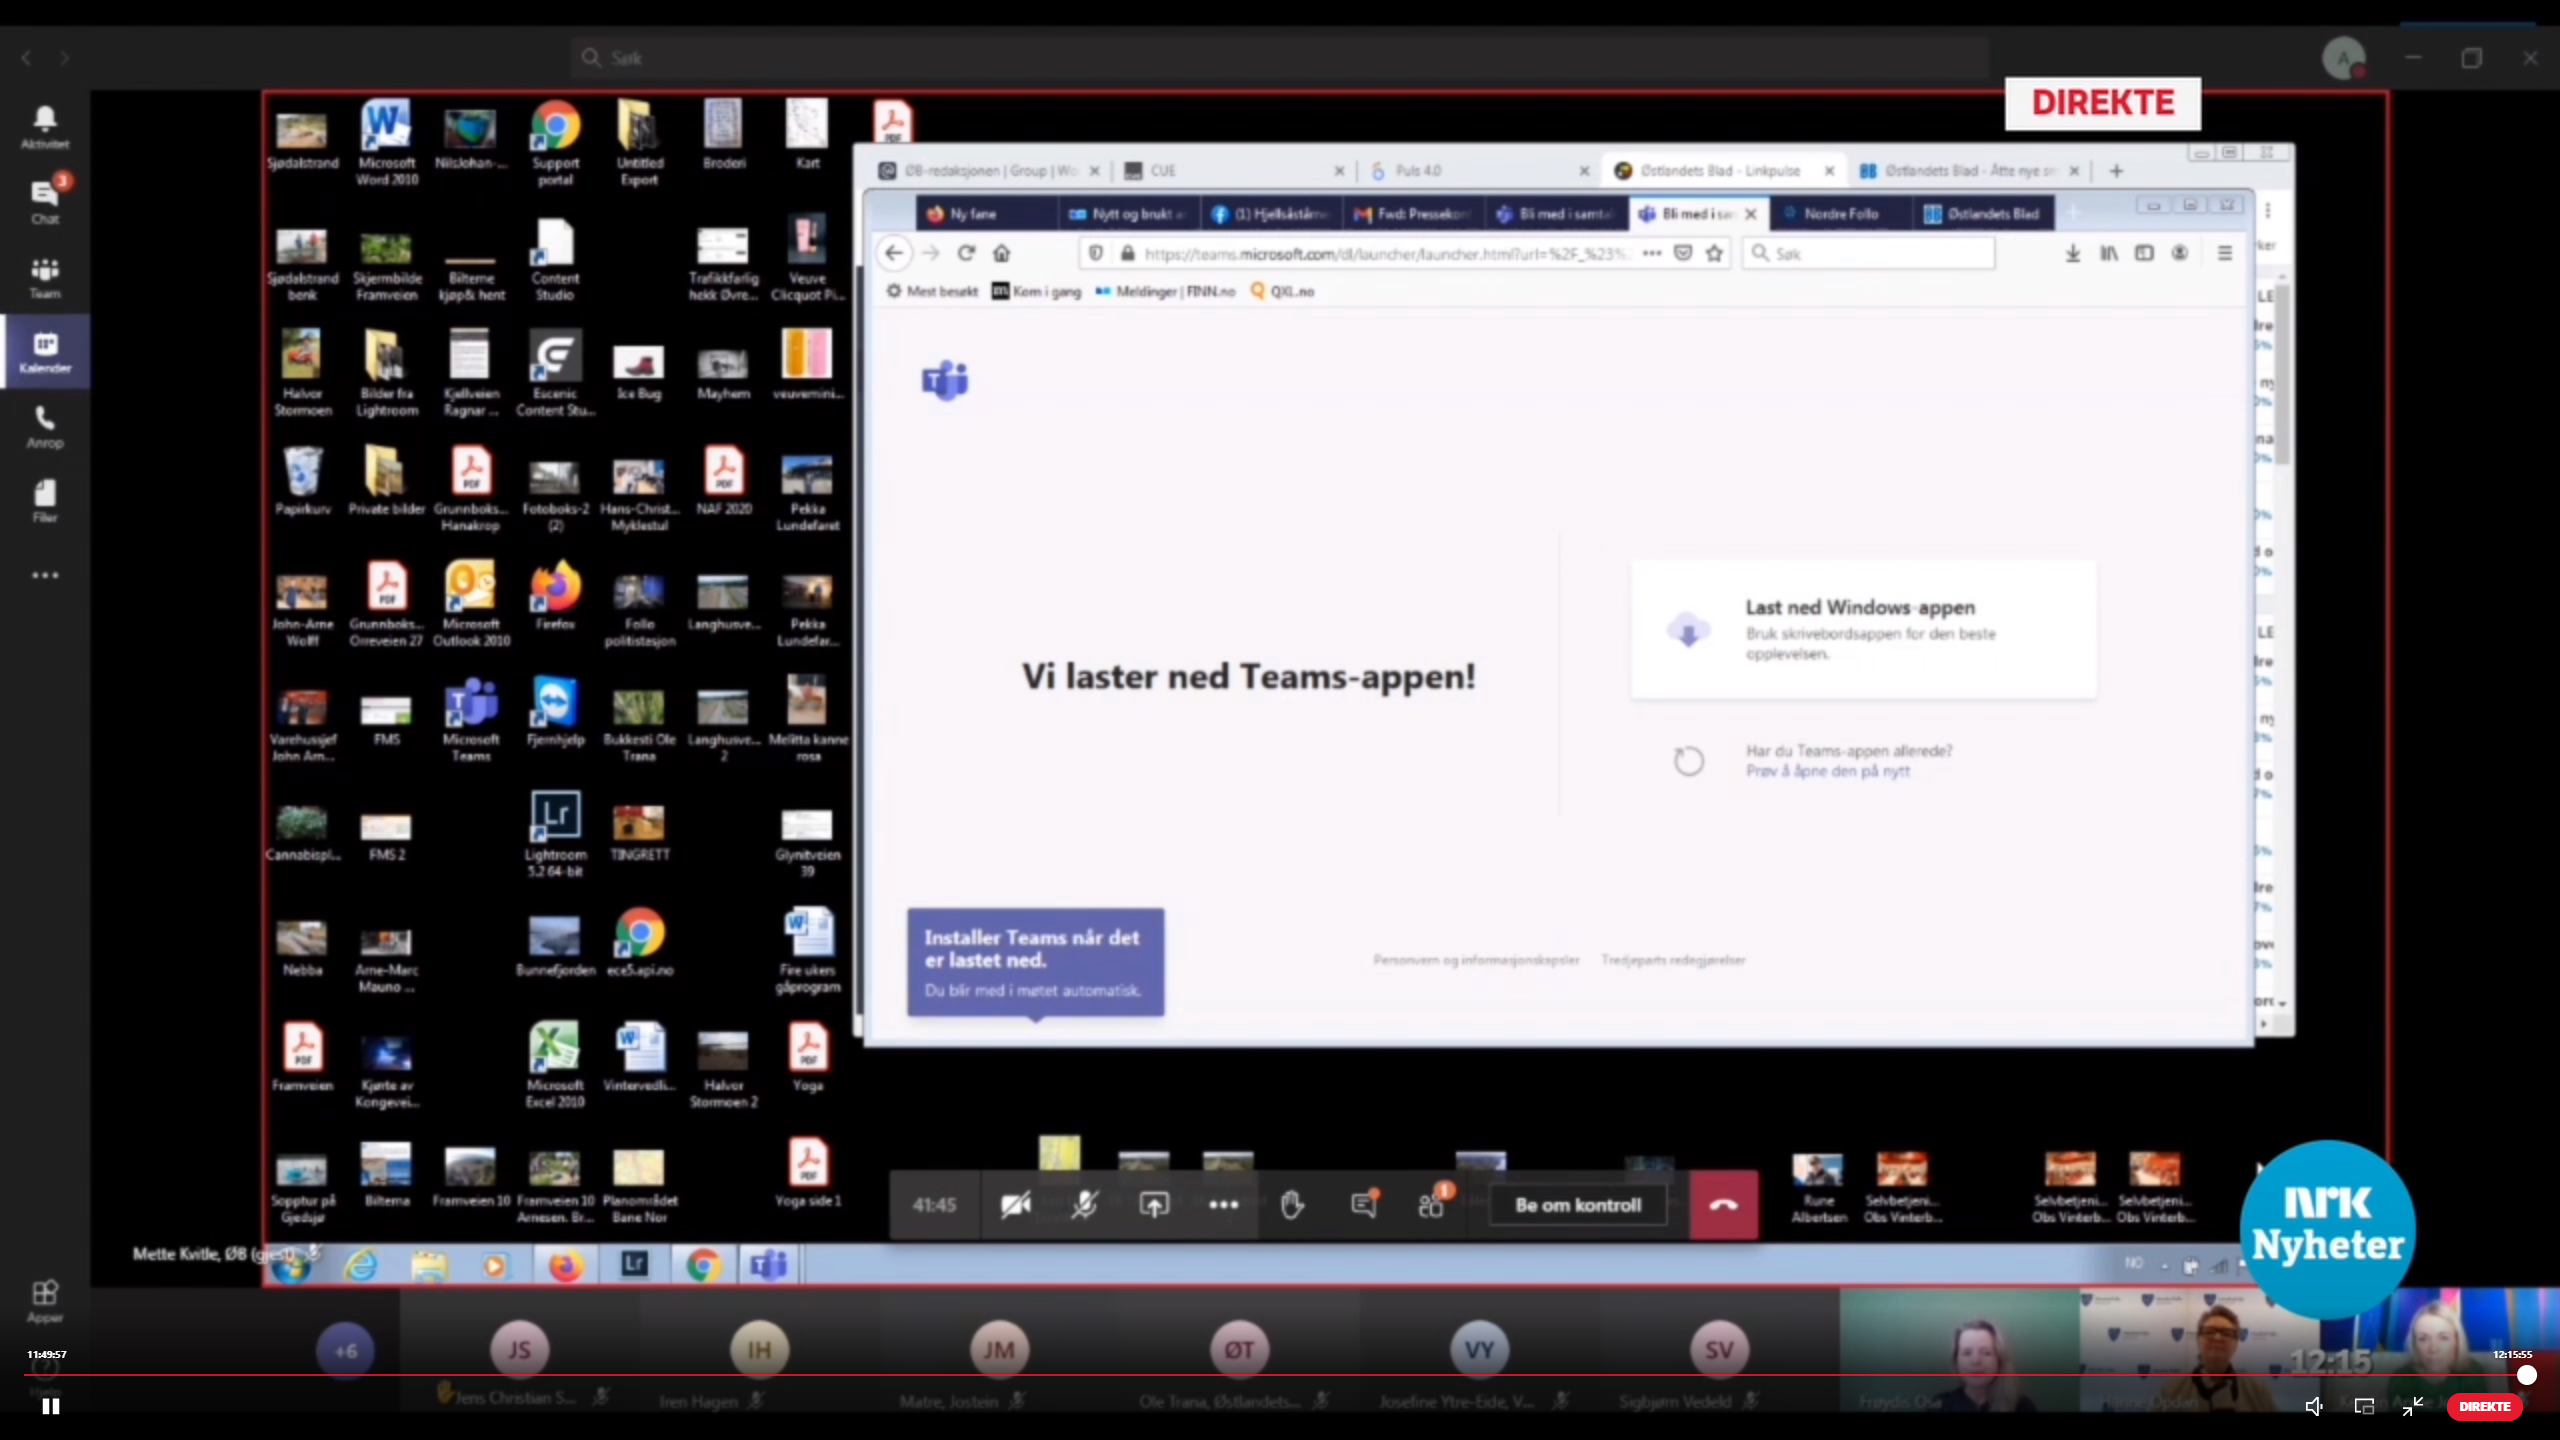Image resolution: width=2560 pixels, height=1440 pixels.
Task: Exit fullscreen in the video player
Action: tap(2413, 1406)
